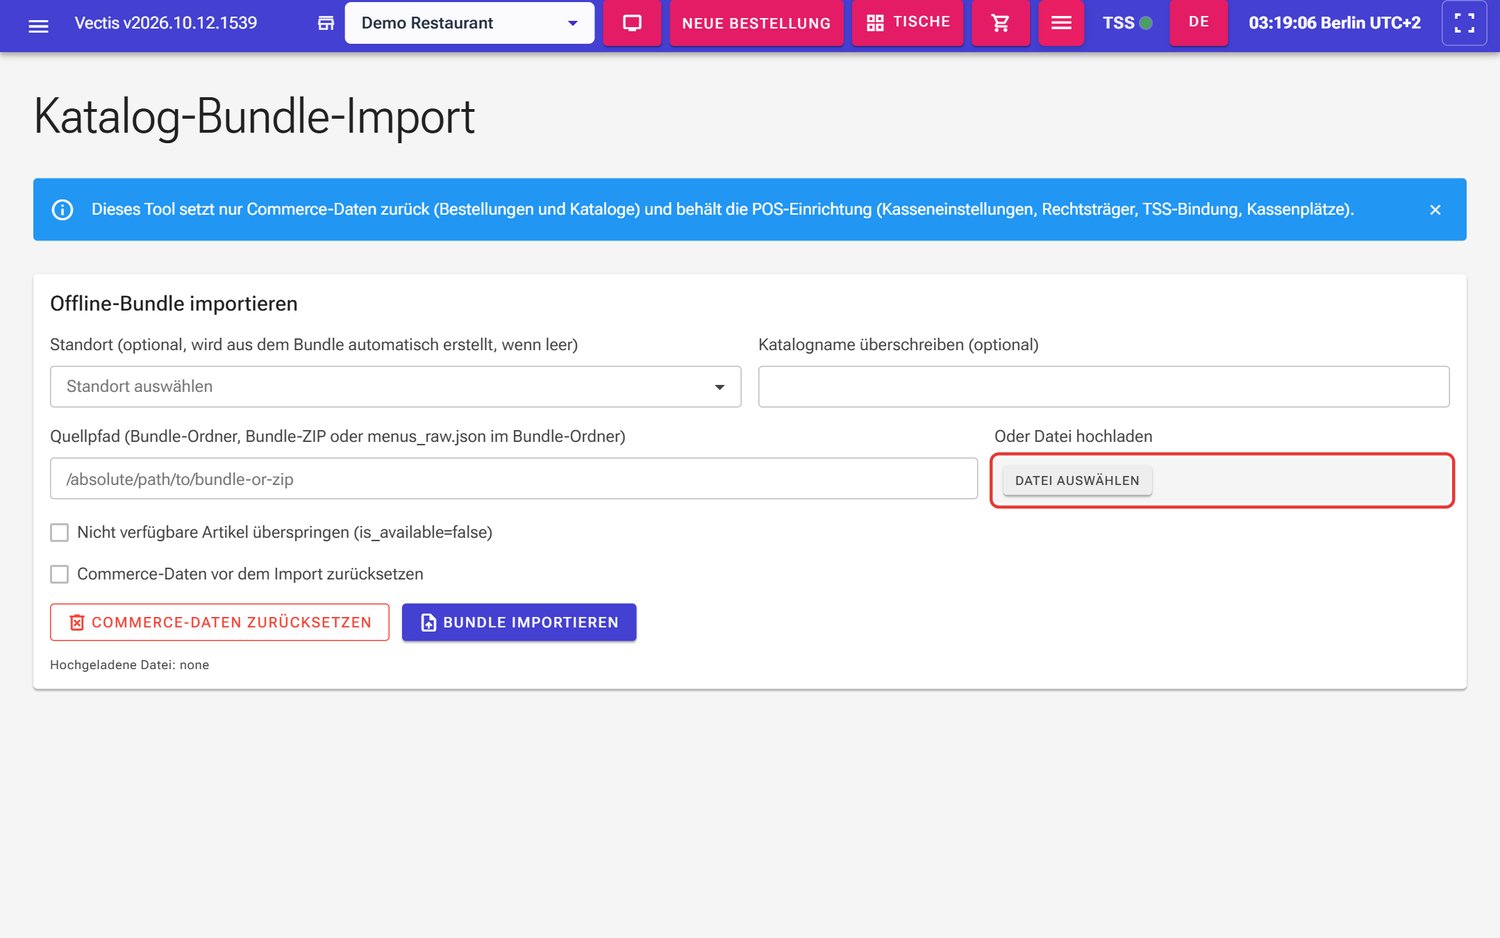The image size is (1500, 938).
Task: Open the customer display screen button
Action: (632, 23)
